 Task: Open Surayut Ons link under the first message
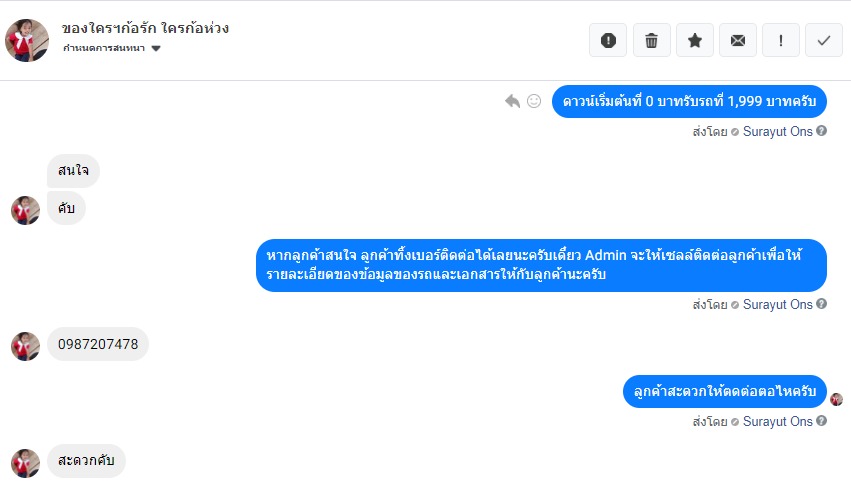point(777,131)
